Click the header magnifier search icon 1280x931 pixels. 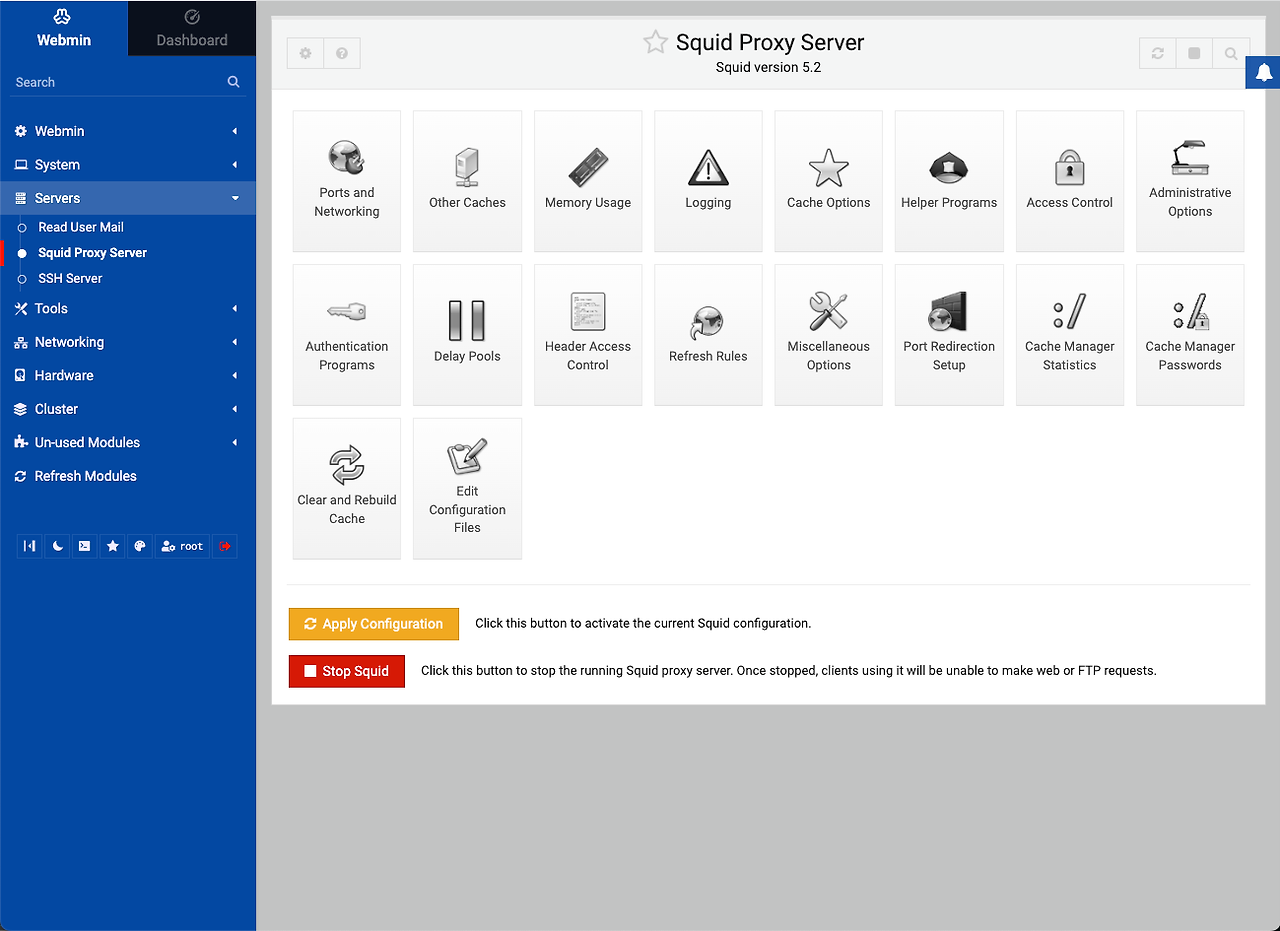pos(1231,53)
